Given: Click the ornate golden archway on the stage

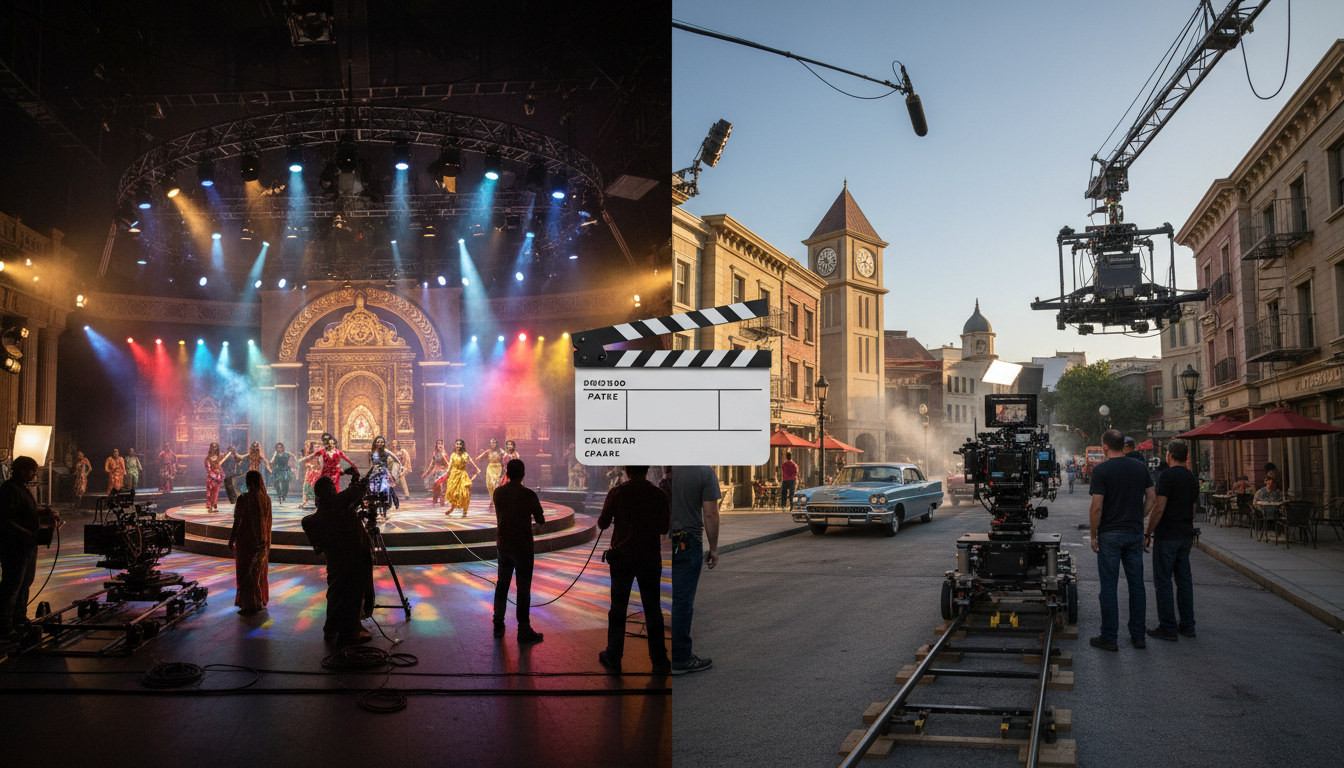Looking at the screenshot, I should point(360,372).
